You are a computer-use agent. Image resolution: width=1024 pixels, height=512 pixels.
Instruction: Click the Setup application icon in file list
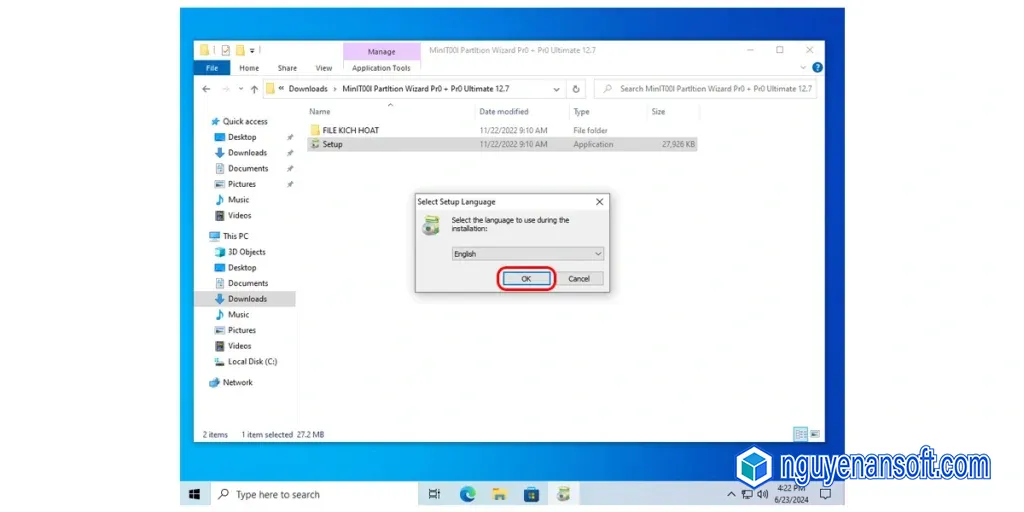tap(315, 144)
